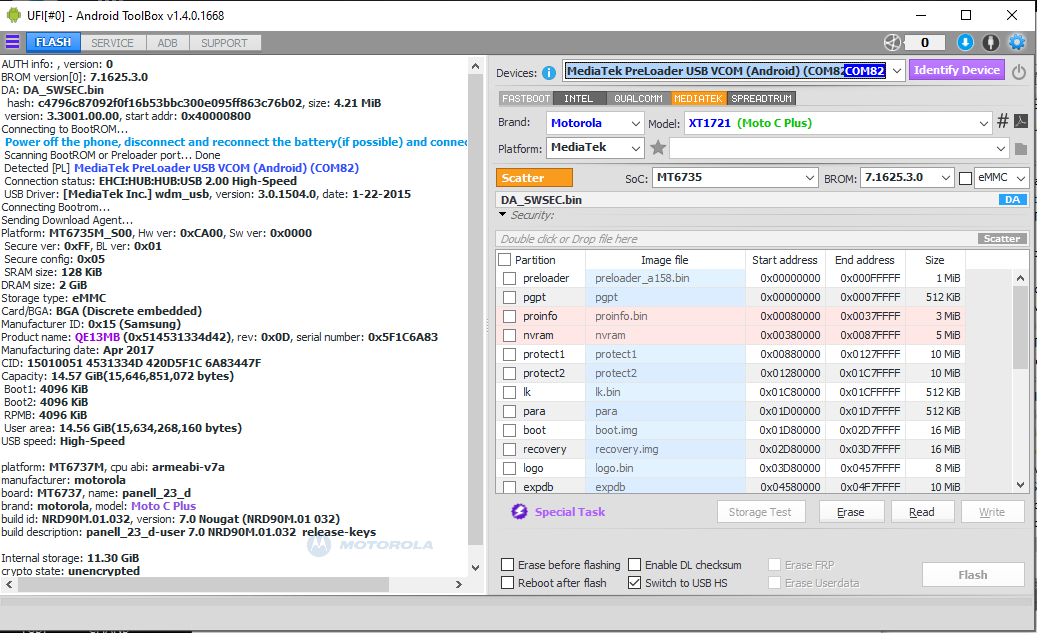Click log panel horizontal scrollbar thumb

(x=203, y=585)
